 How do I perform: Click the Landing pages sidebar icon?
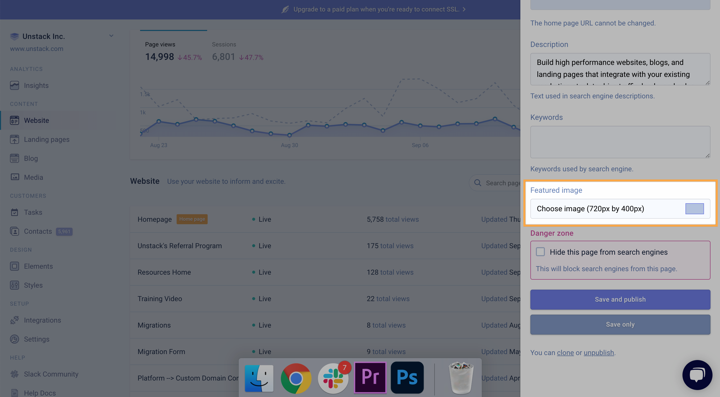pyautogui.click(x=15, y=139)
